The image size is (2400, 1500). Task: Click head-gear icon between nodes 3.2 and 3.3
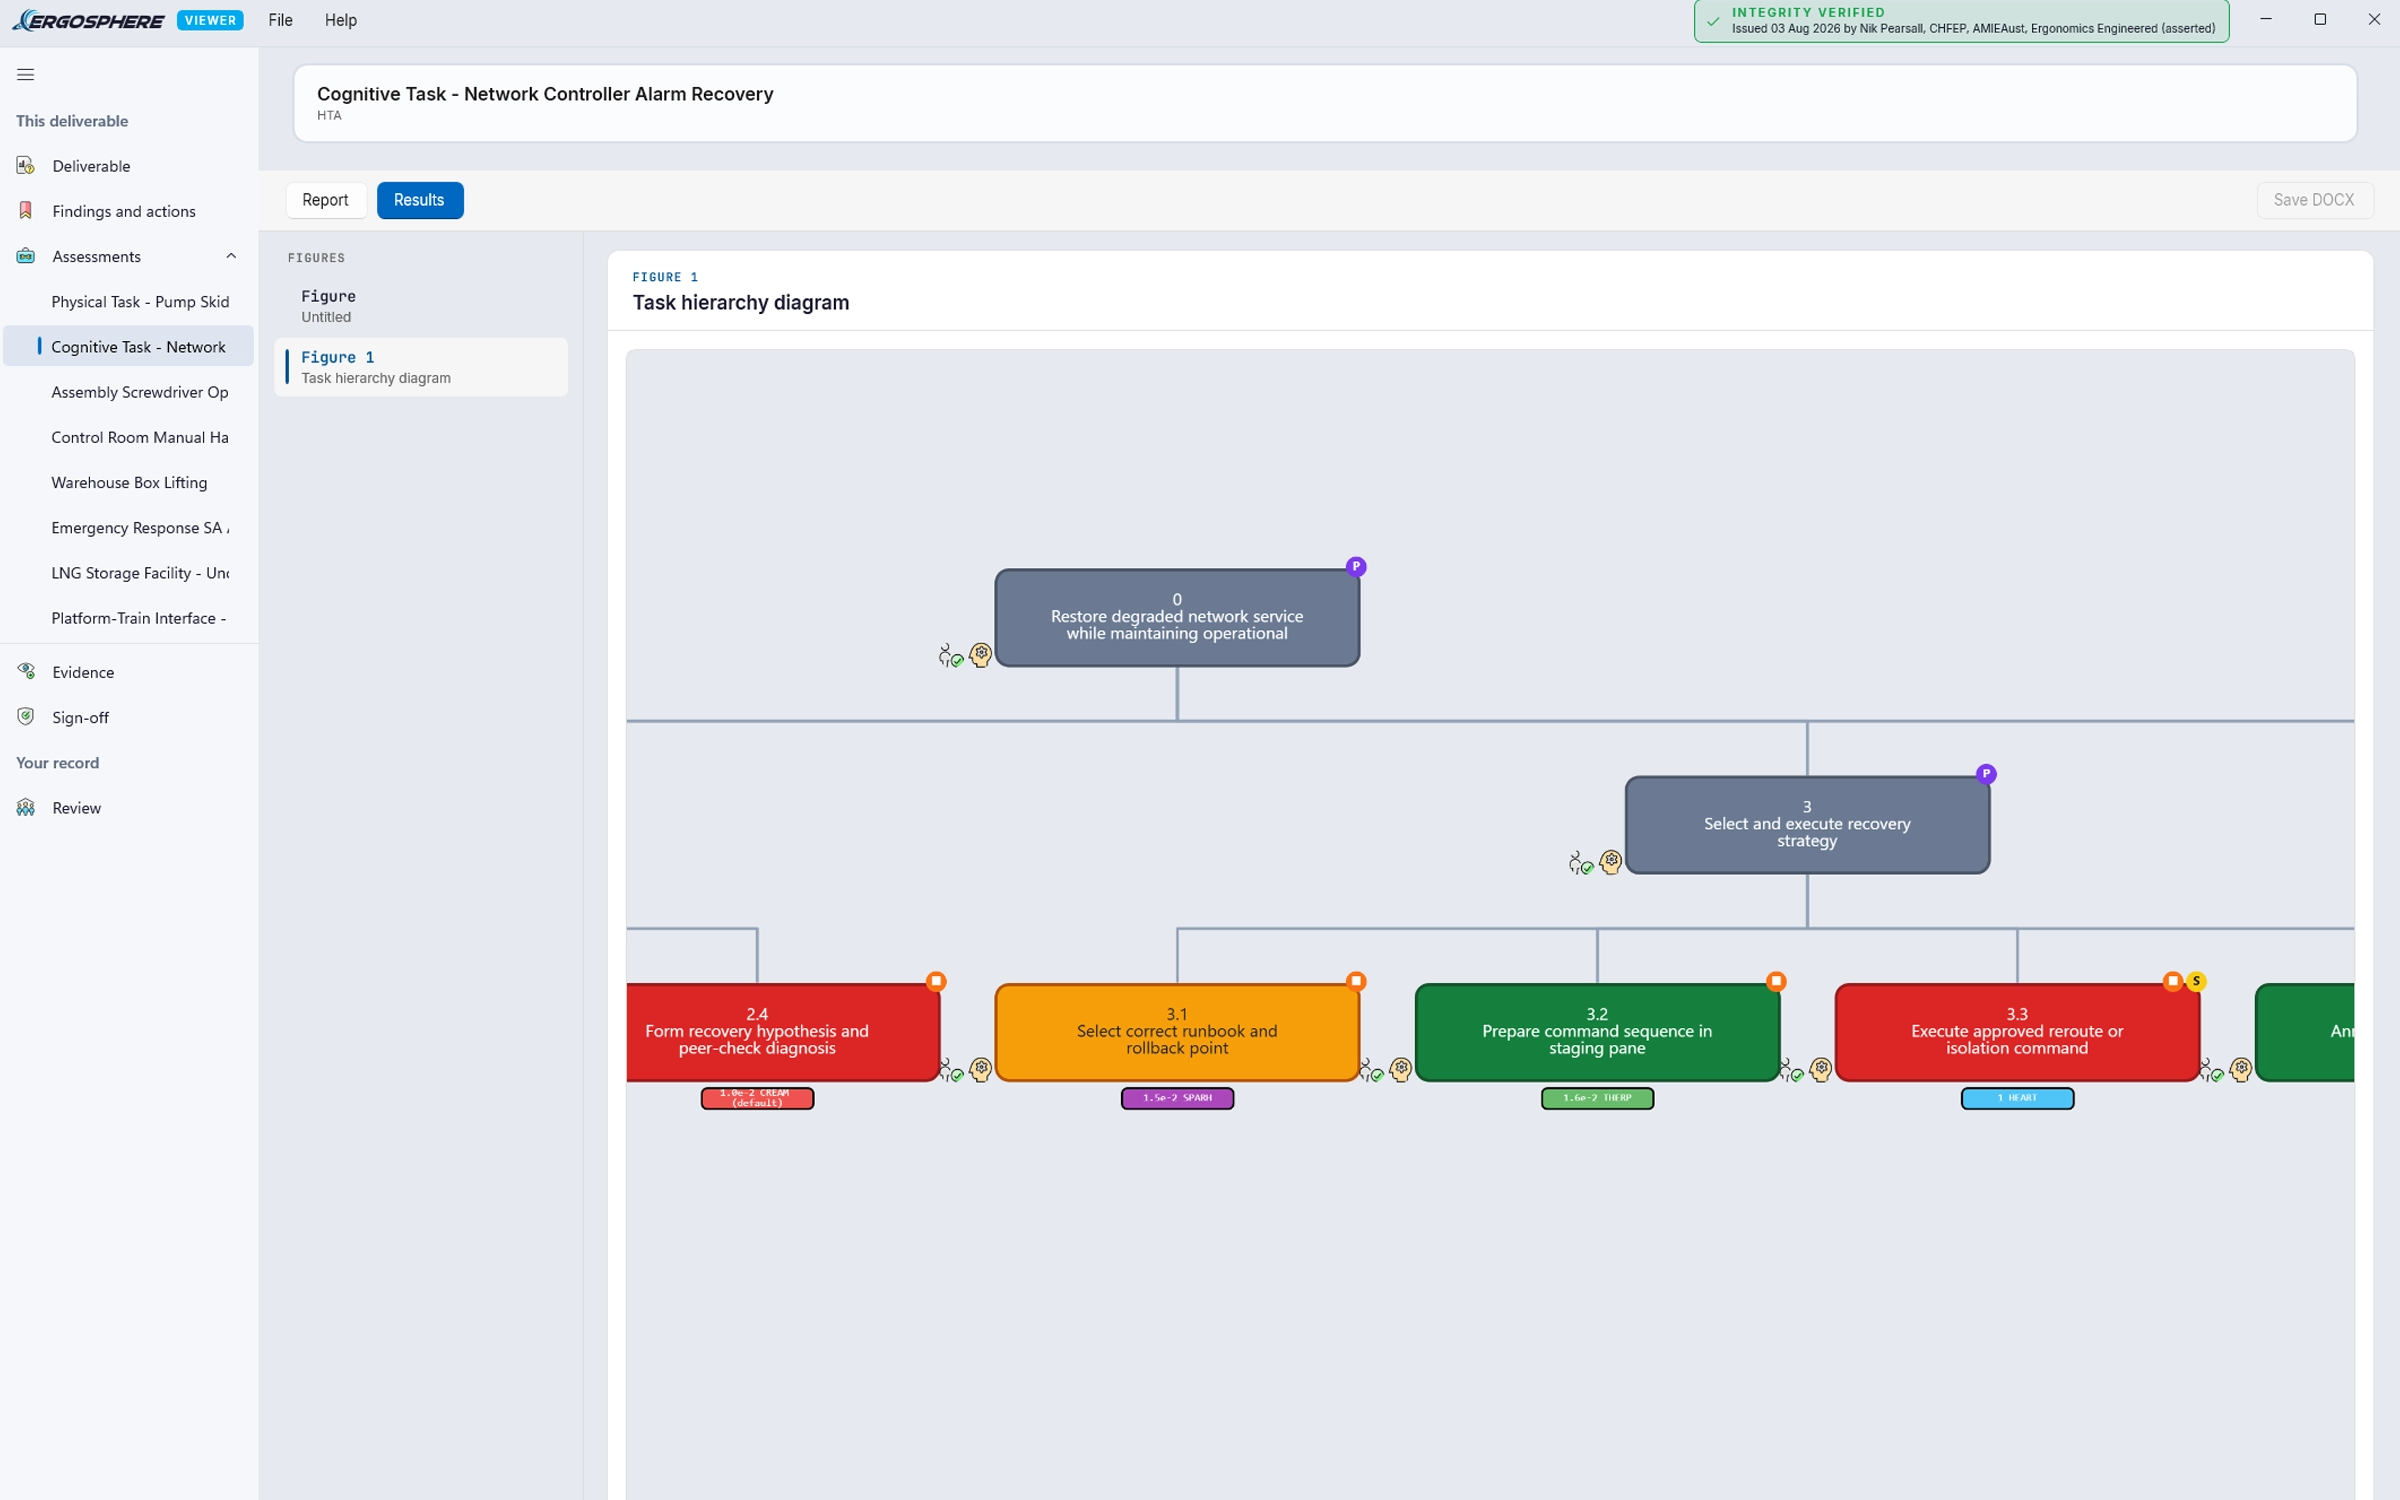[x=1821, y=1070]
